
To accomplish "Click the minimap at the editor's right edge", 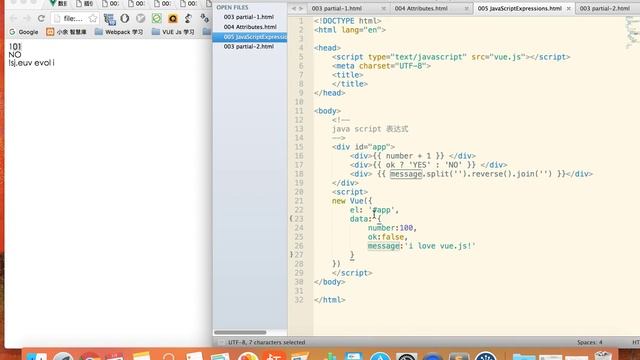I will point(632,32).
